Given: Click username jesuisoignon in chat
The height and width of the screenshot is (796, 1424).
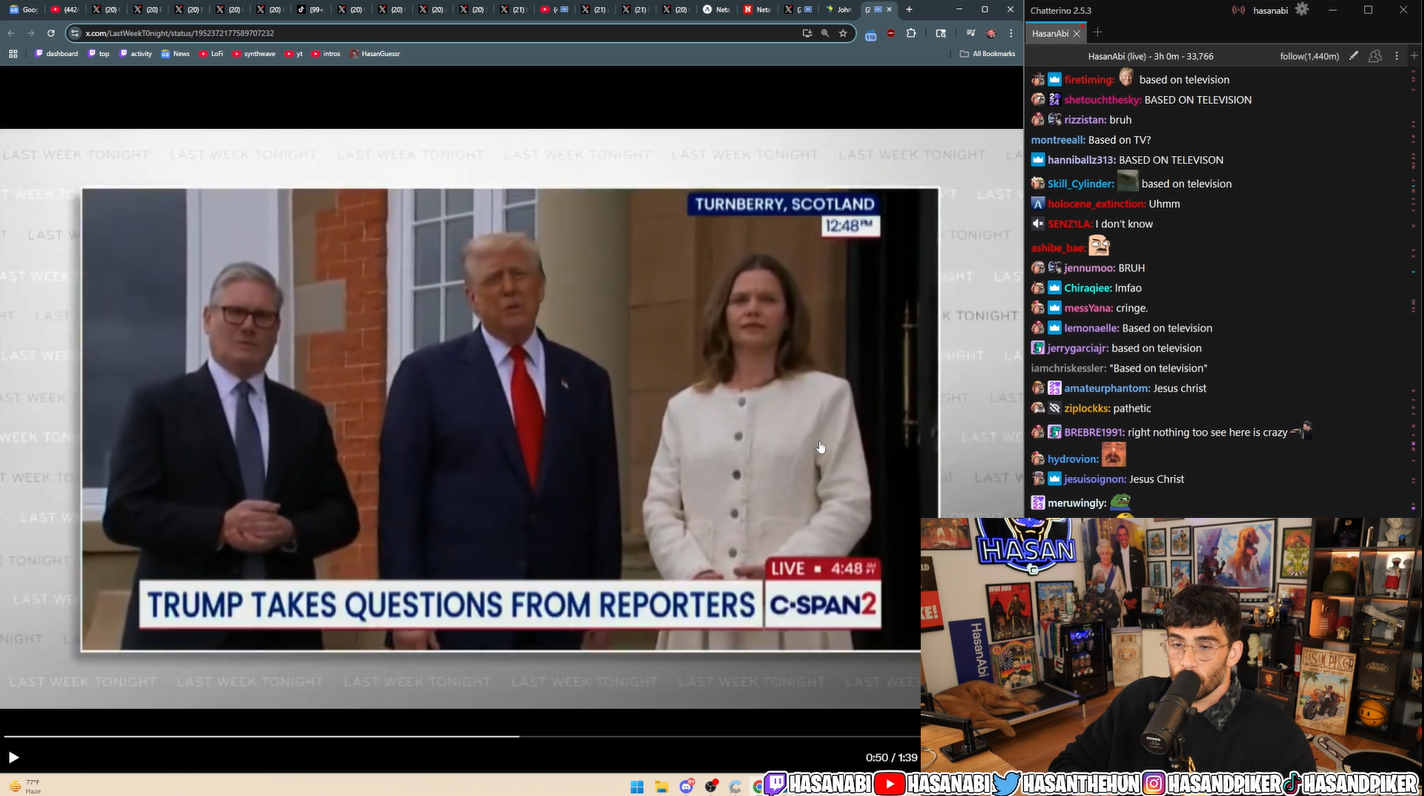Looking at the screenshot, I should click(x=1095, y=479).
